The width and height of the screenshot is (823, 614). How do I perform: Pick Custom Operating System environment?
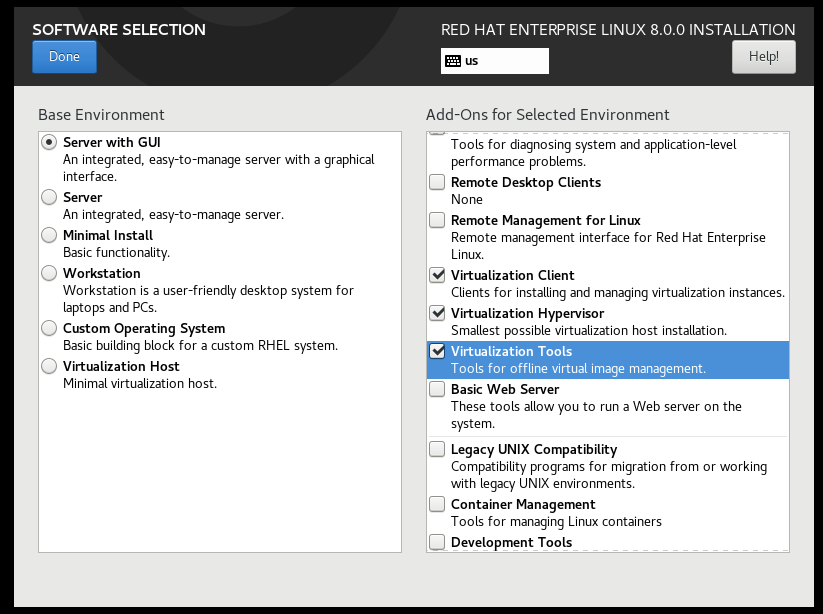(x=48, y=327)
